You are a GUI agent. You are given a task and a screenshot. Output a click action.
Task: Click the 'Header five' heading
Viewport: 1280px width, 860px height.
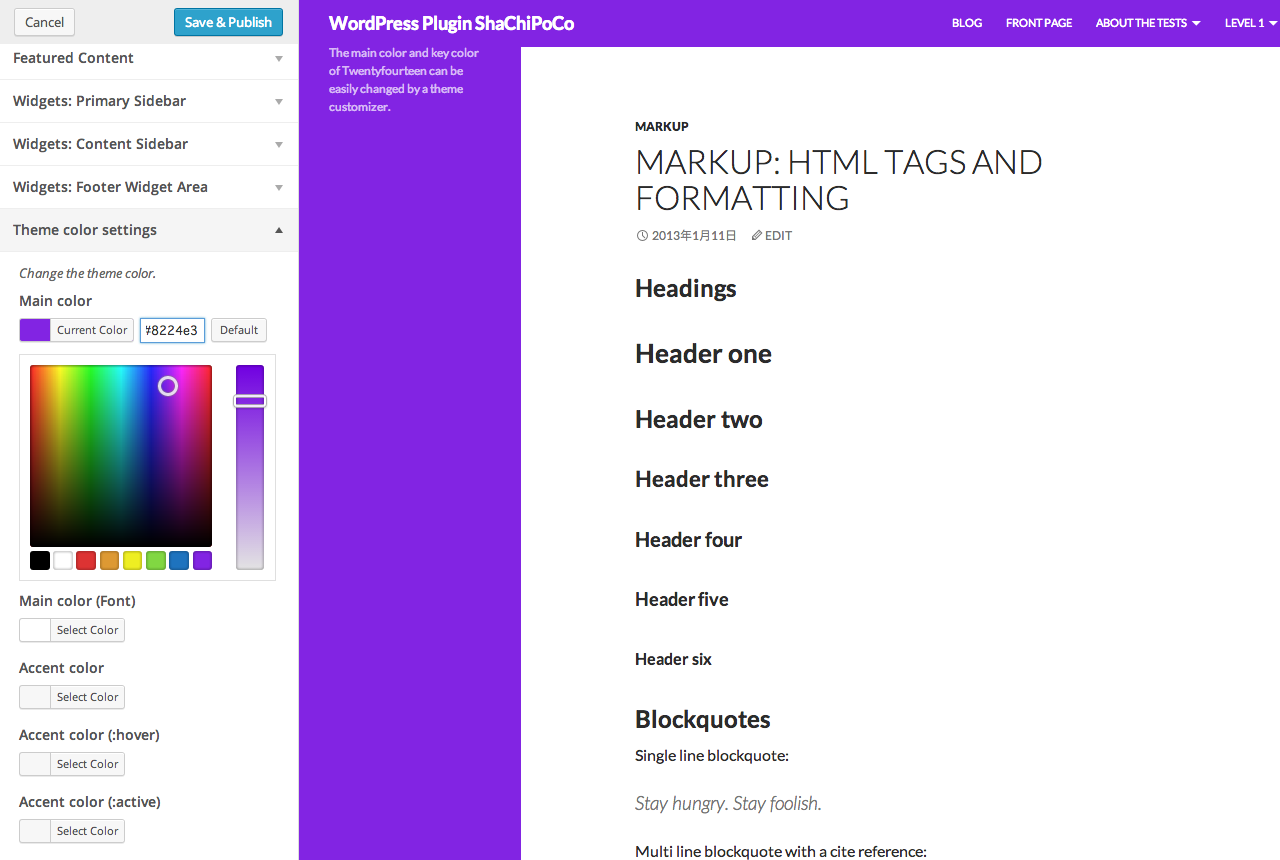(682, 600)
